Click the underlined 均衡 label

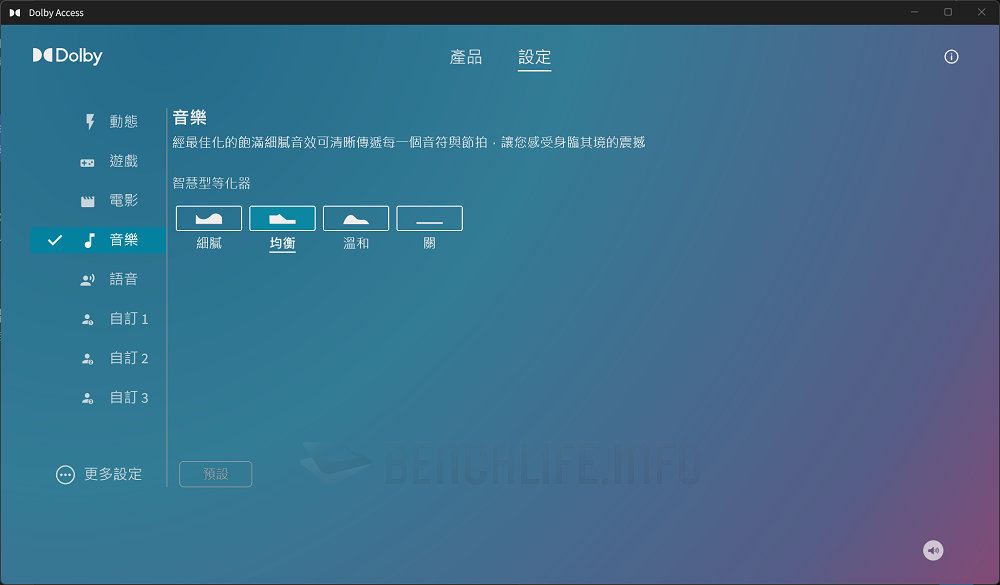pos(283,243)
